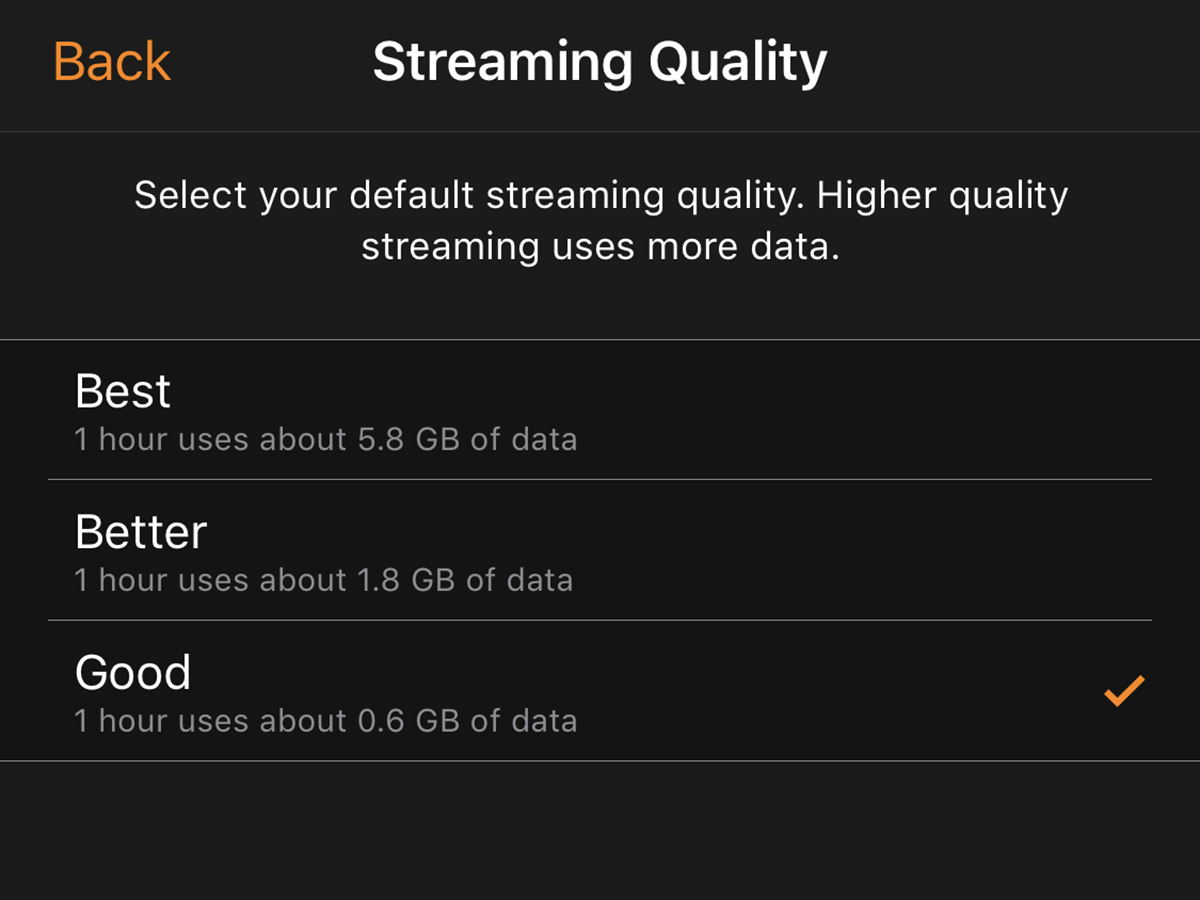Viewport: 1200px width, 900px height.
Task: Click the divider under the Better row
Action: [x=600, y=618]
